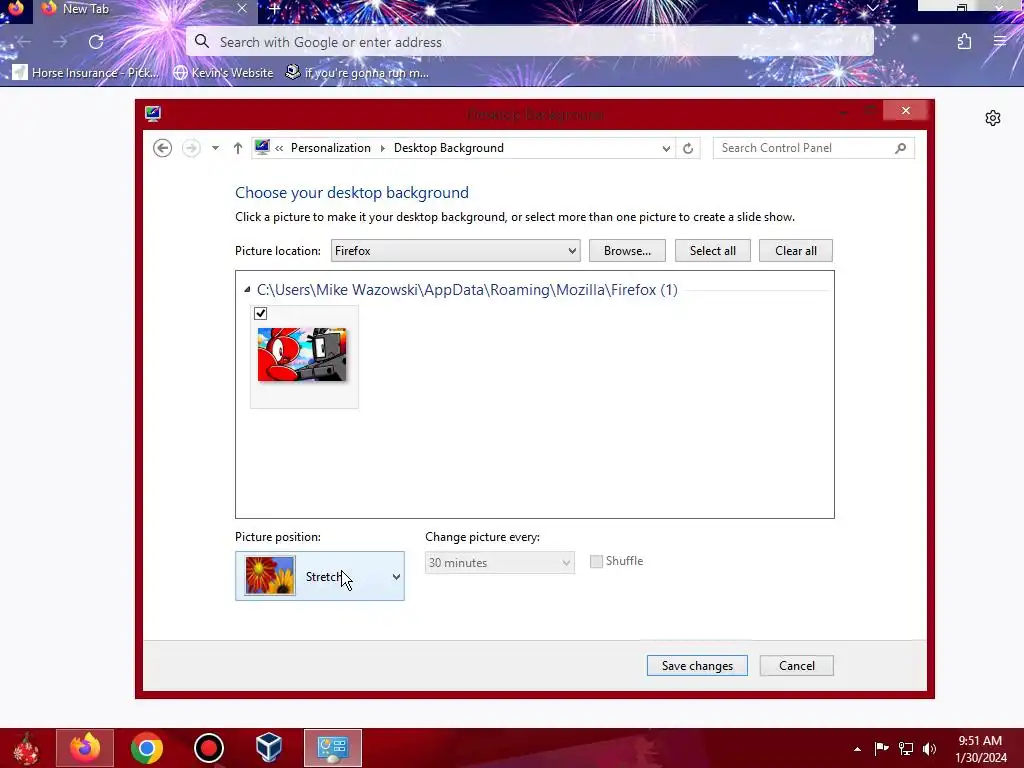The height and width of the screenshot is (768, 1024).
Task: Open the 'if you're gonna run m...' bookmark
Action: [x=357, y=72]
